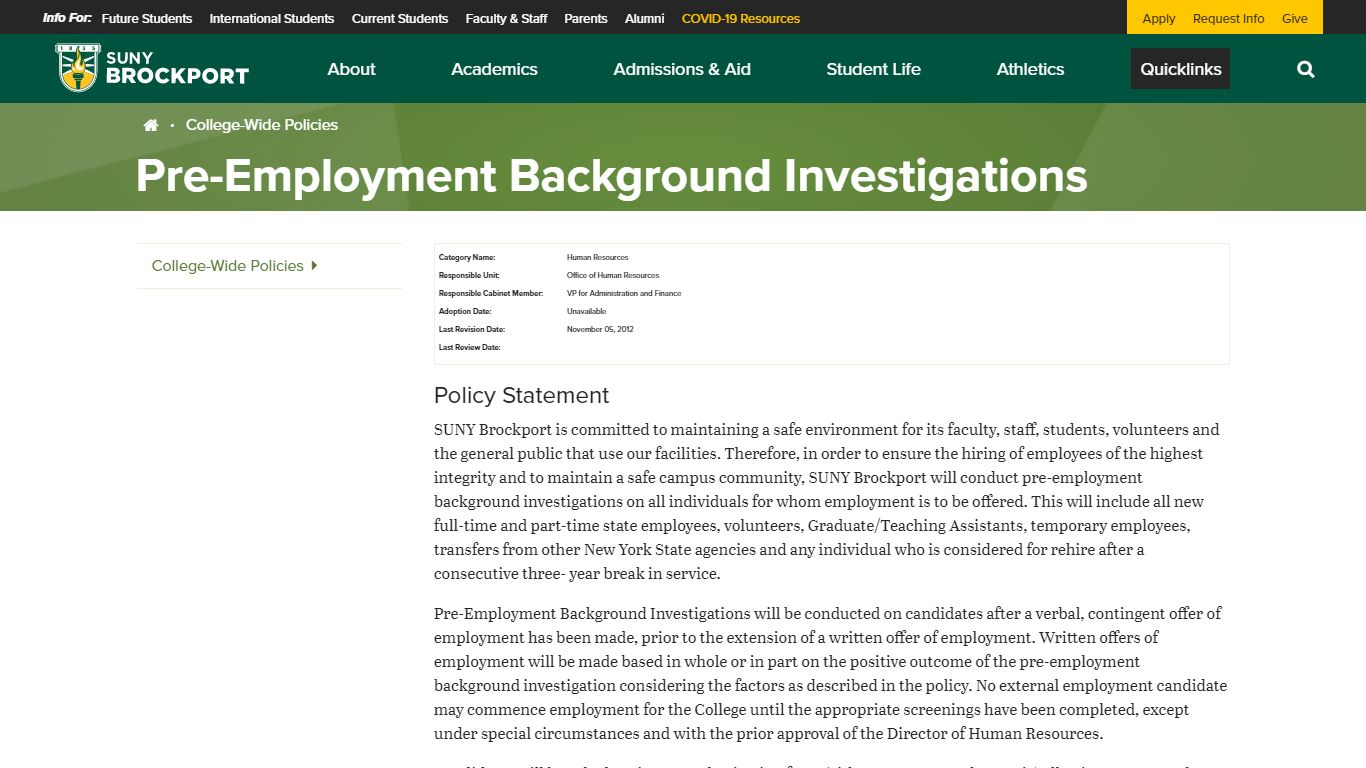Open College-Wide Policies sidebar link
This screenshot has height=768, width=1366.
(x=227, y=265)
